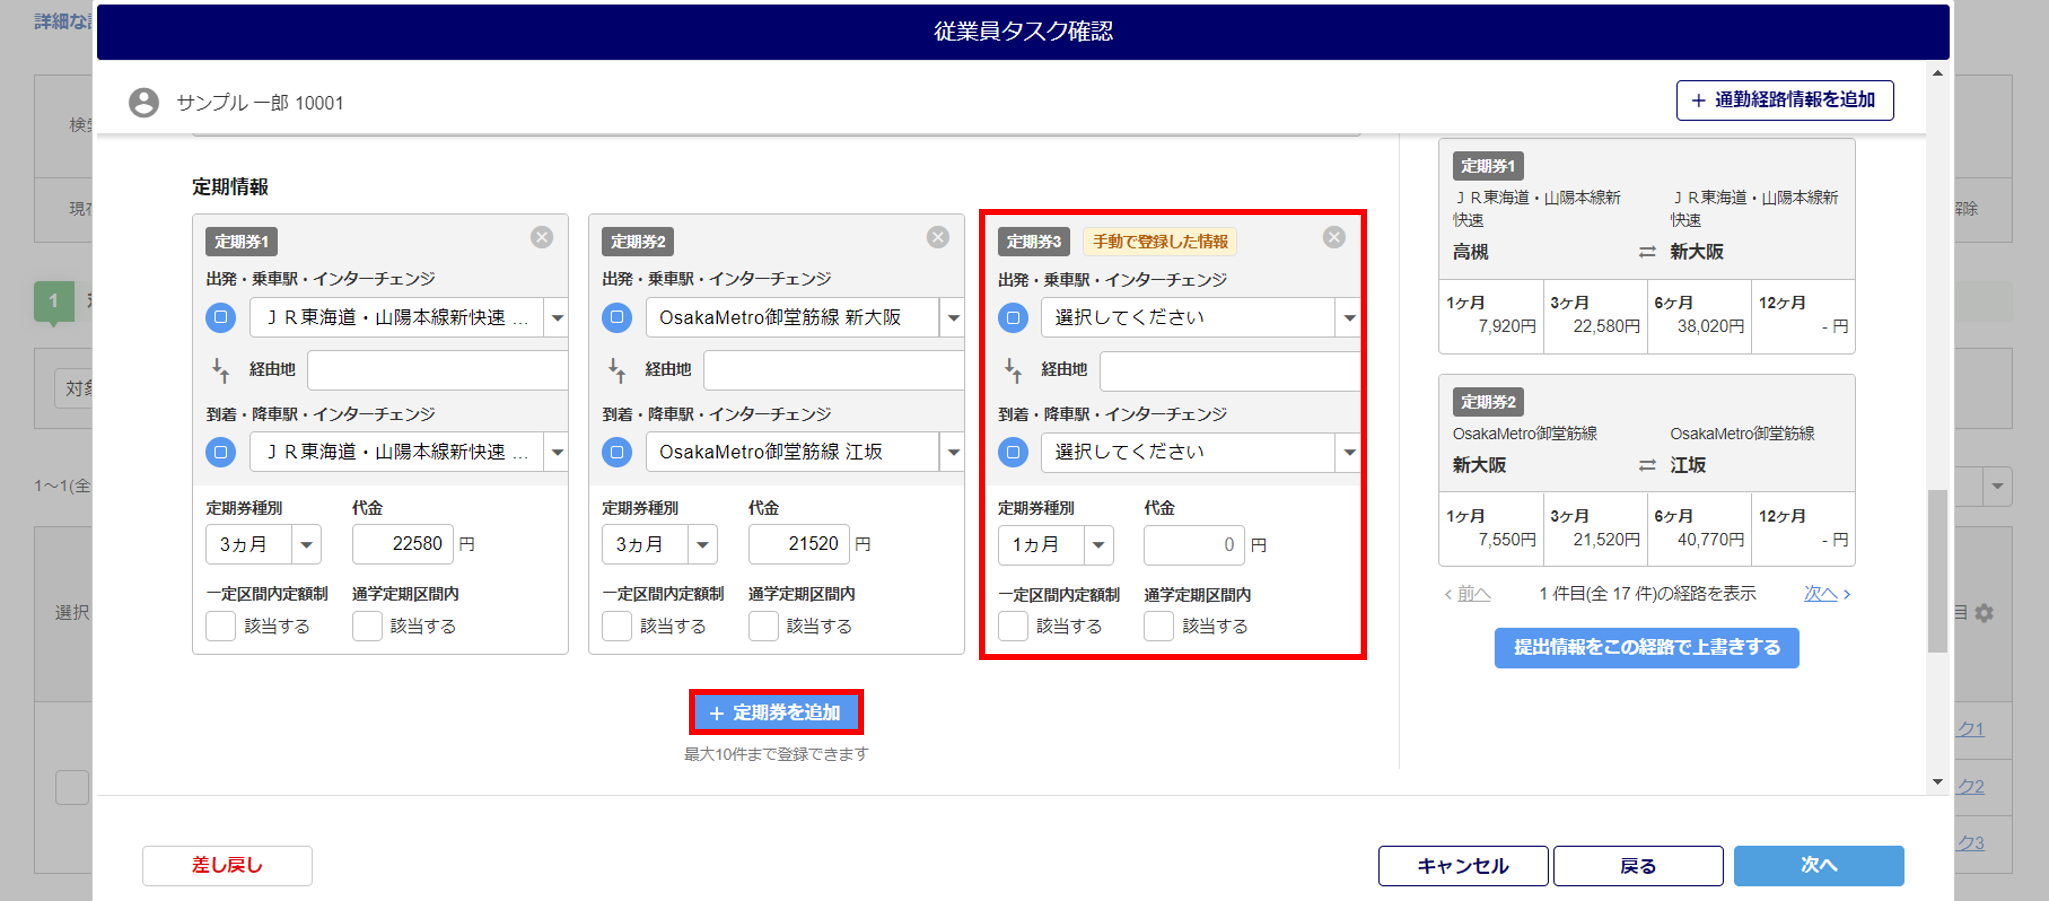This screenshot has height=901, width=2049.
Task: Click 経由地 input field in 定期券2
Action: (x=833, y=370)
